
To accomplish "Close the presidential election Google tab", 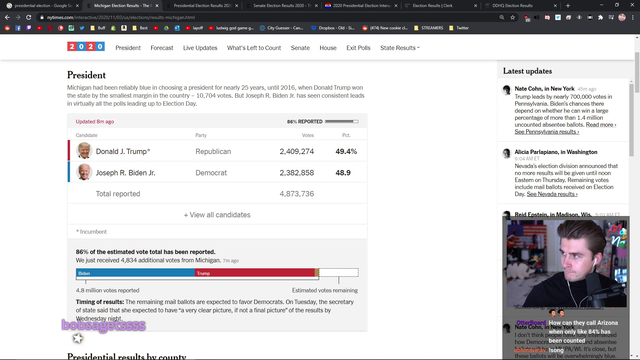I will coord(77,6).
